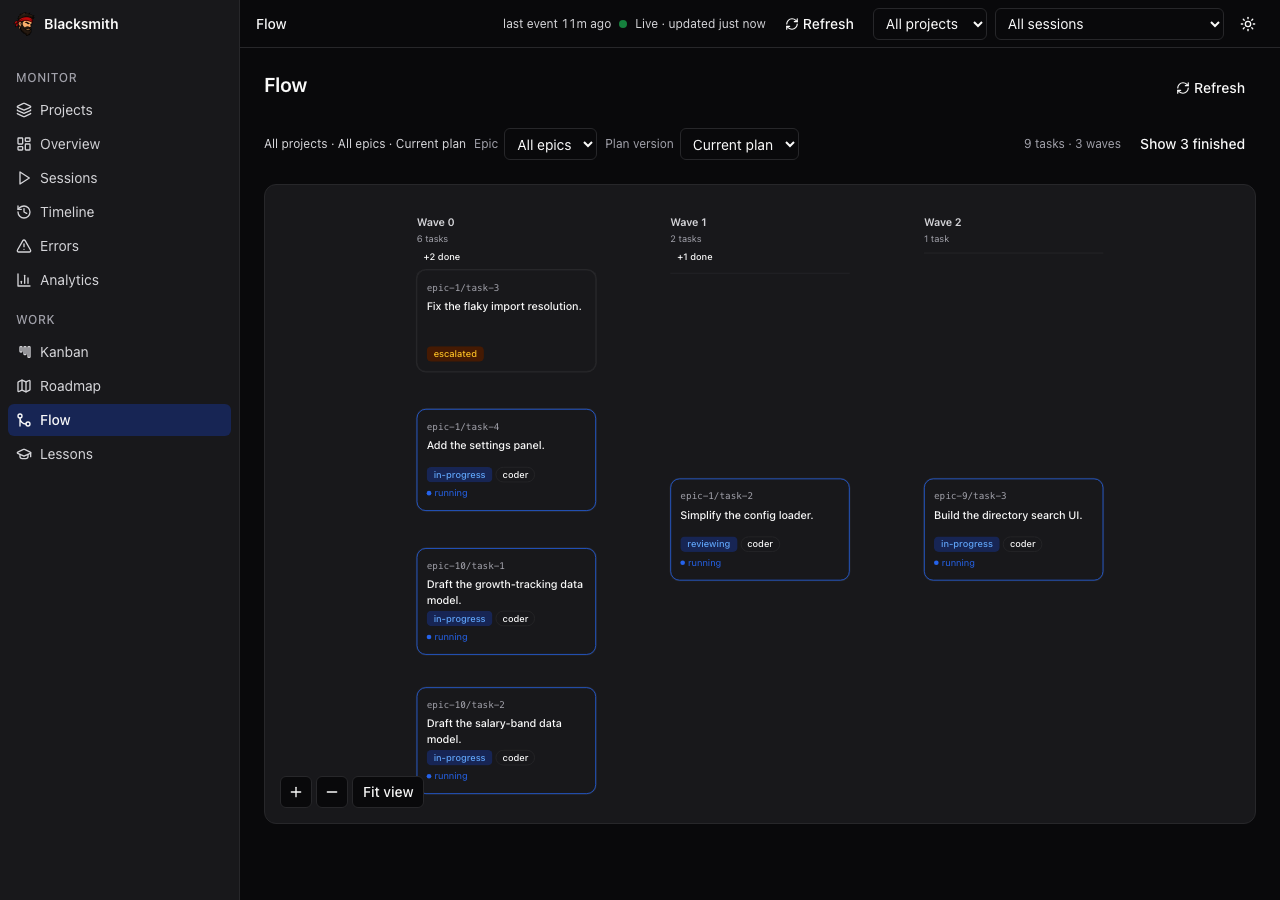The image size is (1280, 900).
Task: Zoom in with the plus button
Action: (296, 792)
